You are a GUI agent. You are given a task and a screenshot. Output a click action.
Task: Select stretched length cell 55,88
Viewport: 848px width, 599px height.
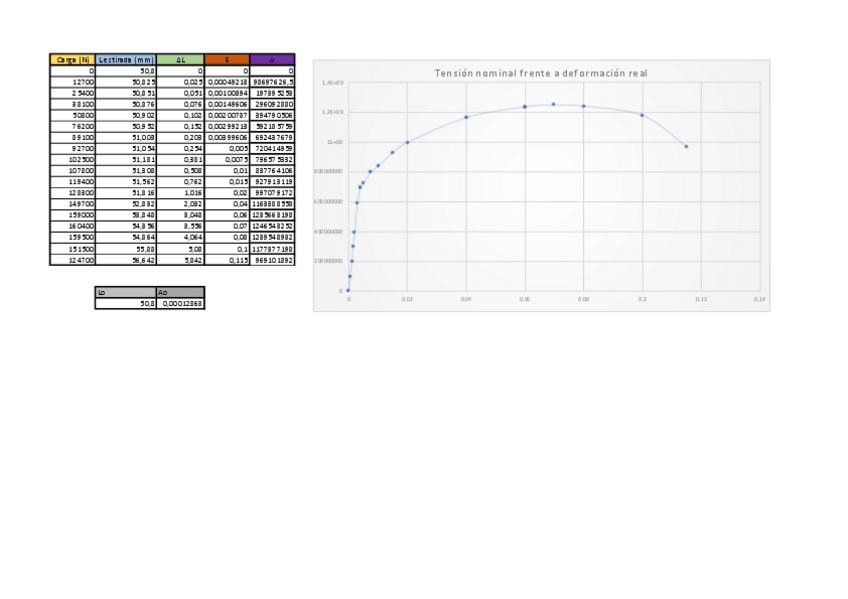[x=126, y=249]
